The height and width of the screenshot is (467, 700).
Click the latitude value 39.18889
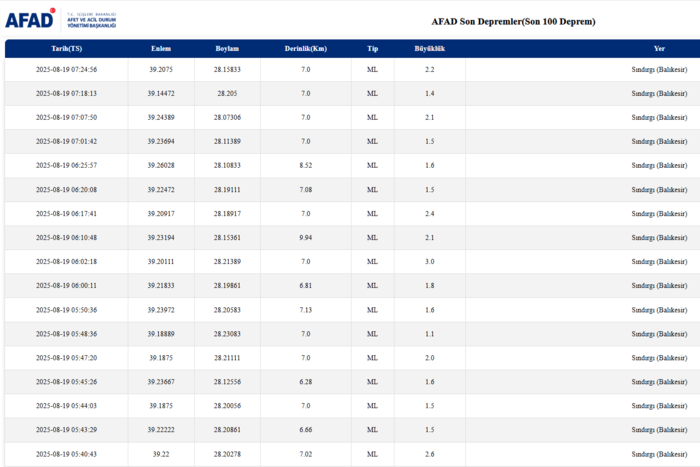pos(161,334)
